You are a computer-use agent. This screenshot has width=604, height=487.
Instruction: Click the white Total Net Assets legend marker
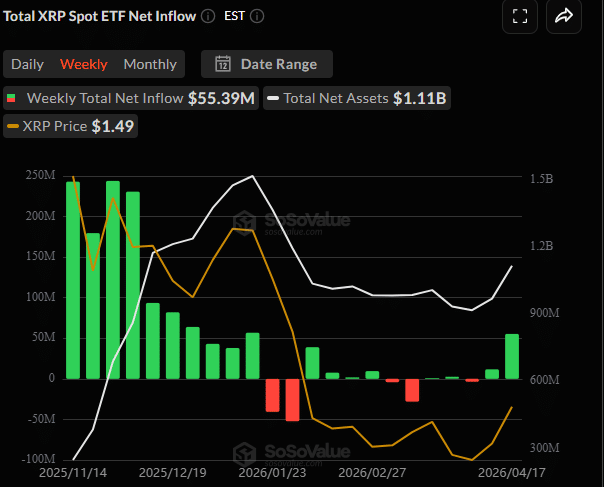point(272,98)
